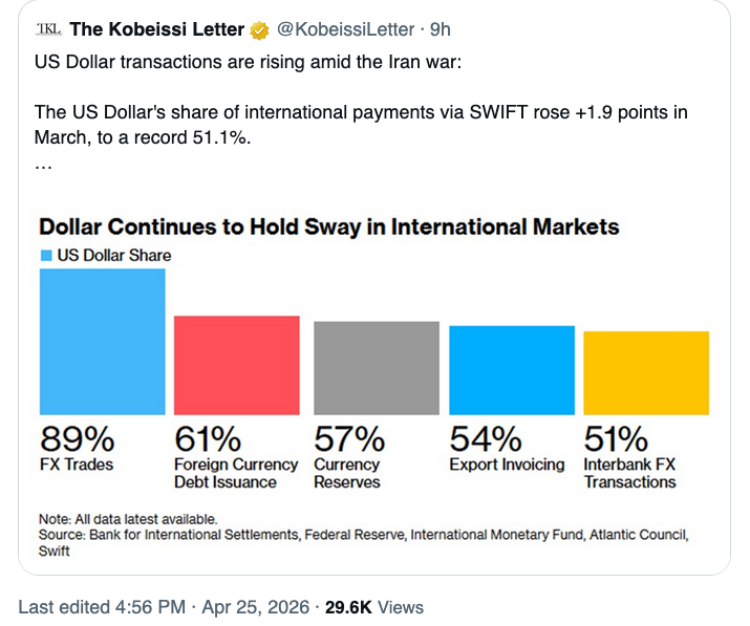Click The Kobeissi Letter TKL avatar logo

tap(48, 30)
